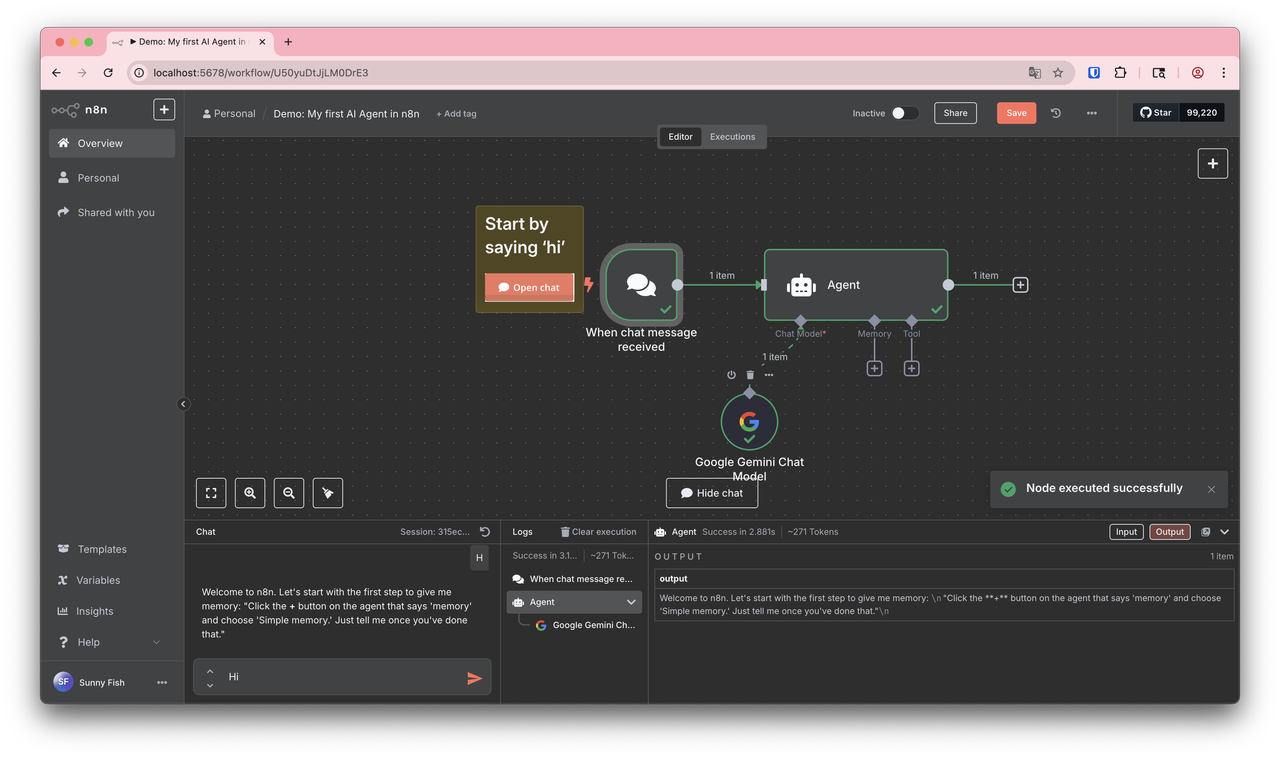Select the Google Gemini Chat Model node
The width and height of the screenshot is (1280, 757).
(749, 422)
